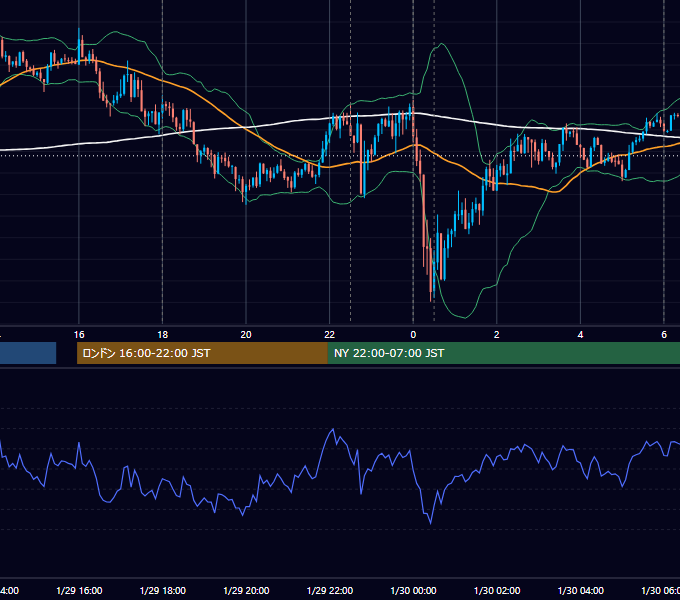Click hour label 18 on price chart axis

[x=163, y=335]
